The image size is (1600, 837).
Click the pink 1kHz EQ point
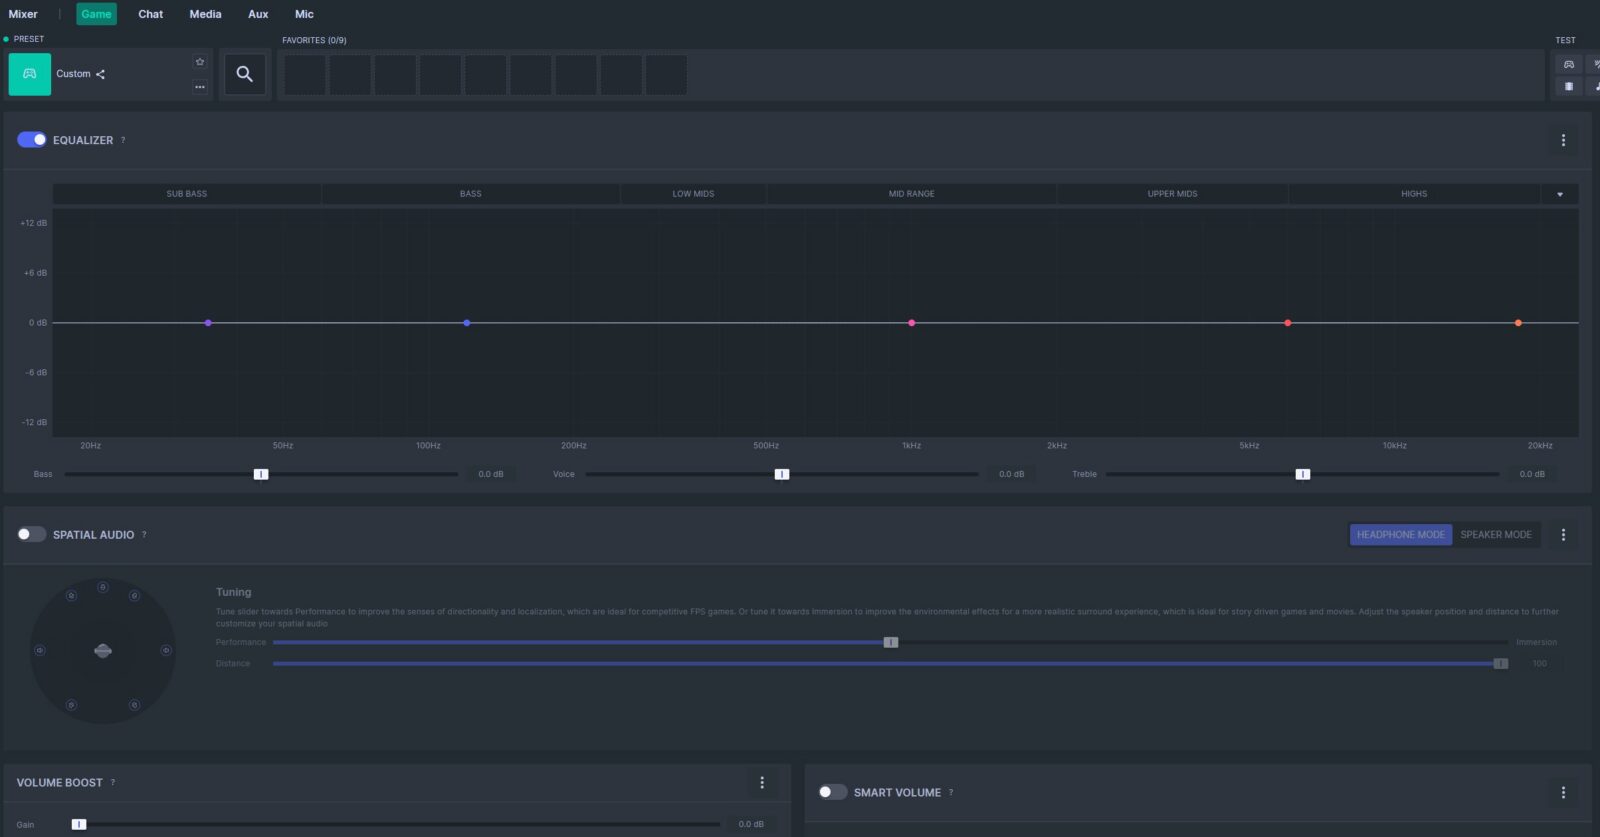911,323
